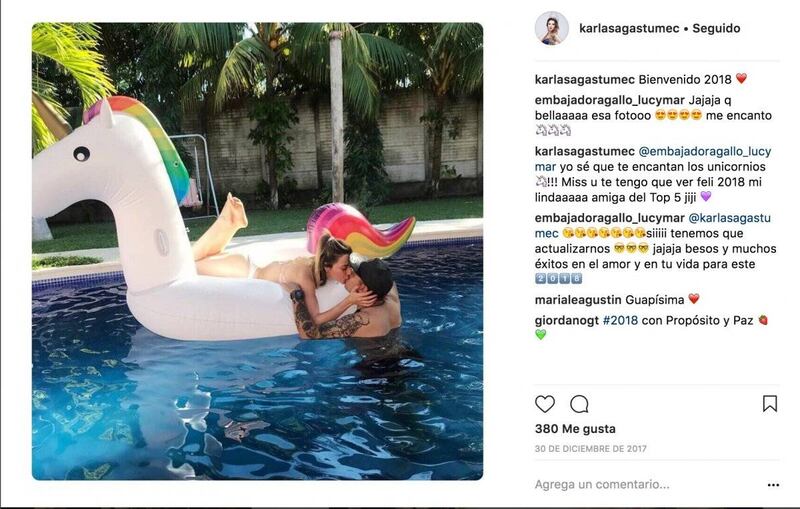Open karlasagastumec username on caption line
Image resolution: width=800 pixels, height=509 pixels.
[585, 79]
